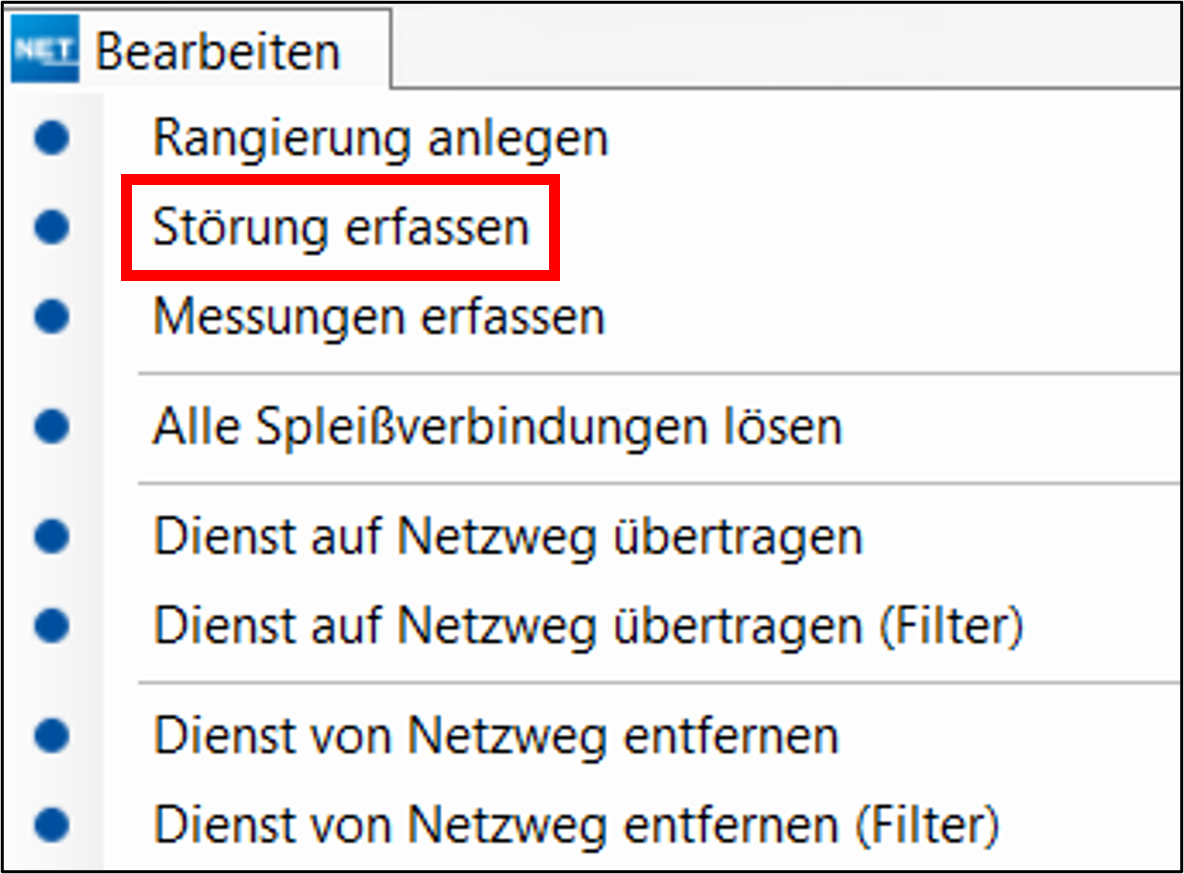Select Dienst von Netzweg entfernen

pos(495,736)
